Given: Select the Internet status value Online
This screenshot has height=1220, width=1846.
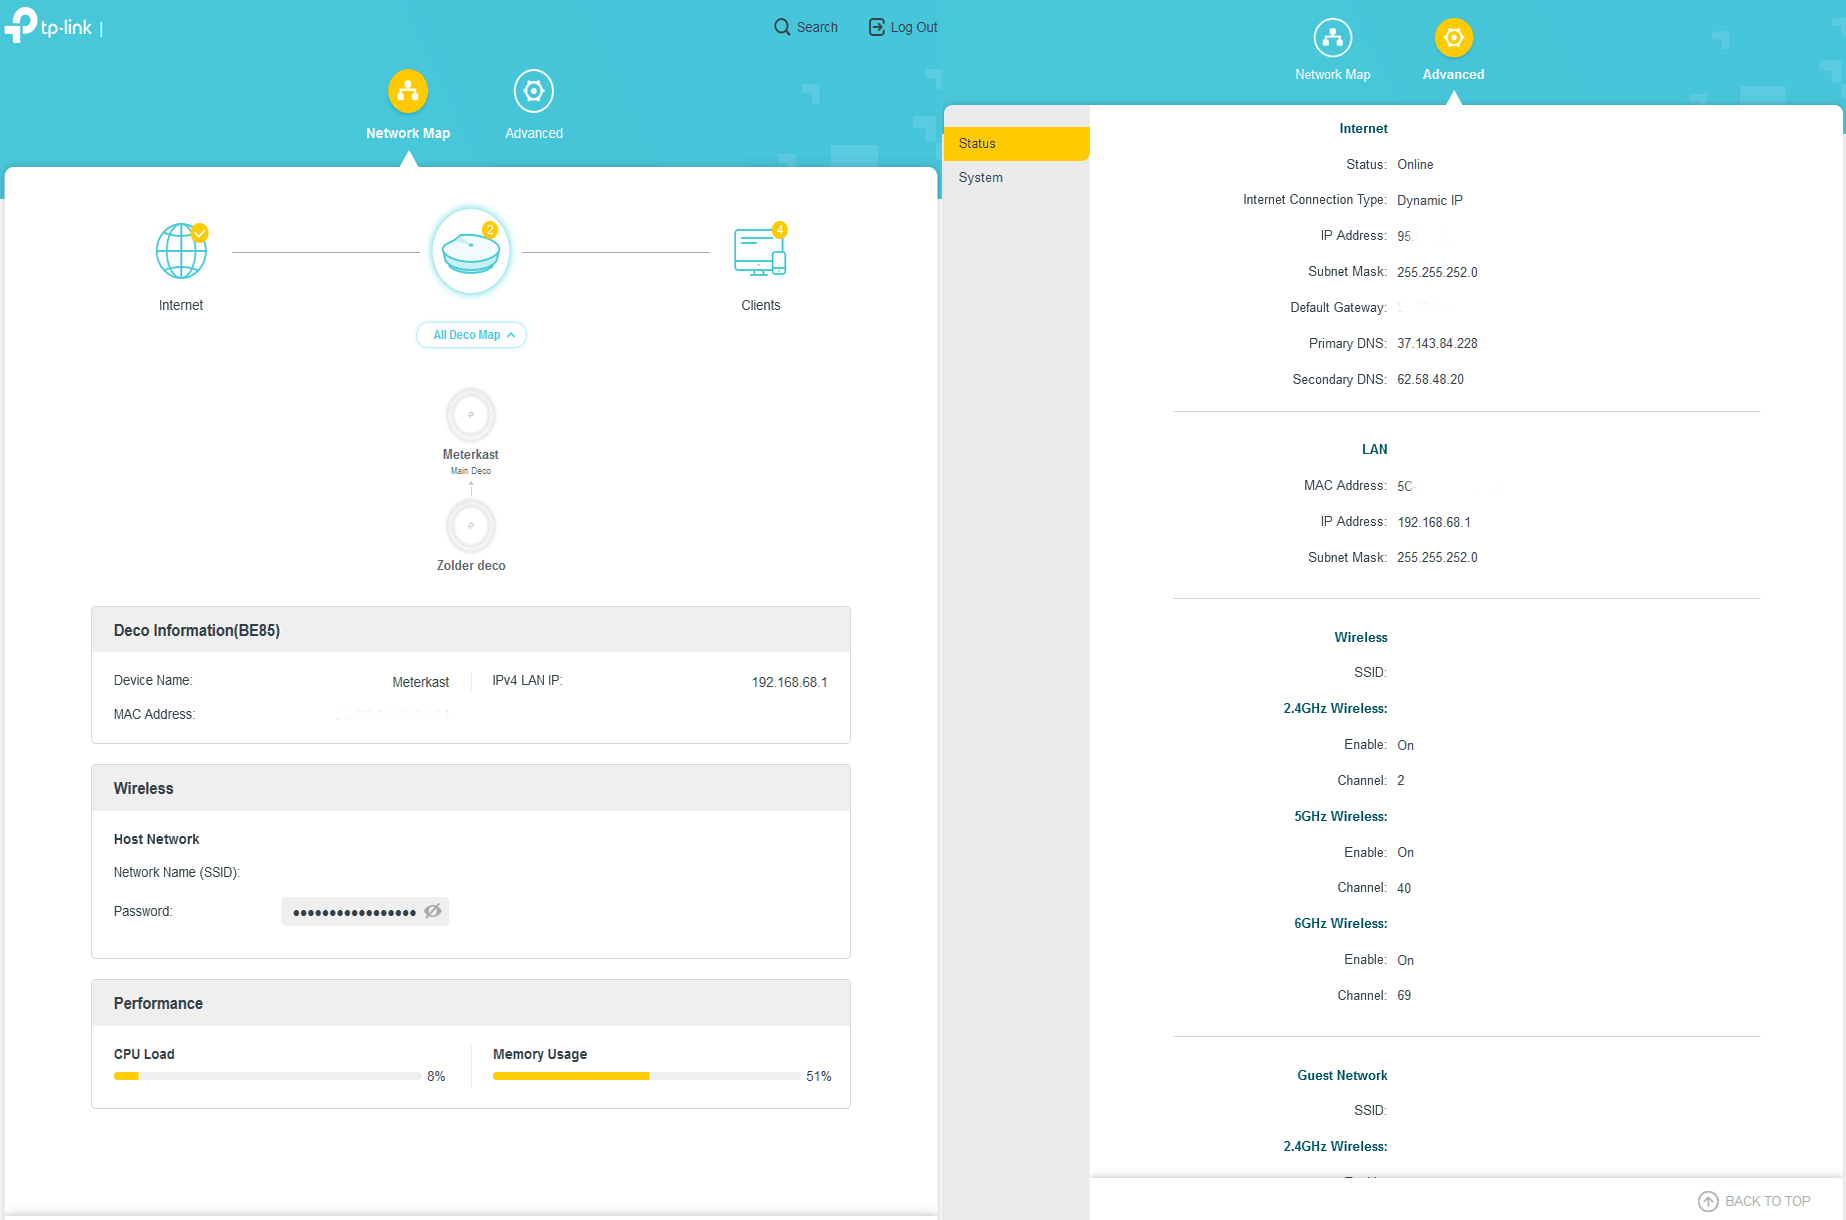Looking at the screenshot, I should tap(1415, 164).
